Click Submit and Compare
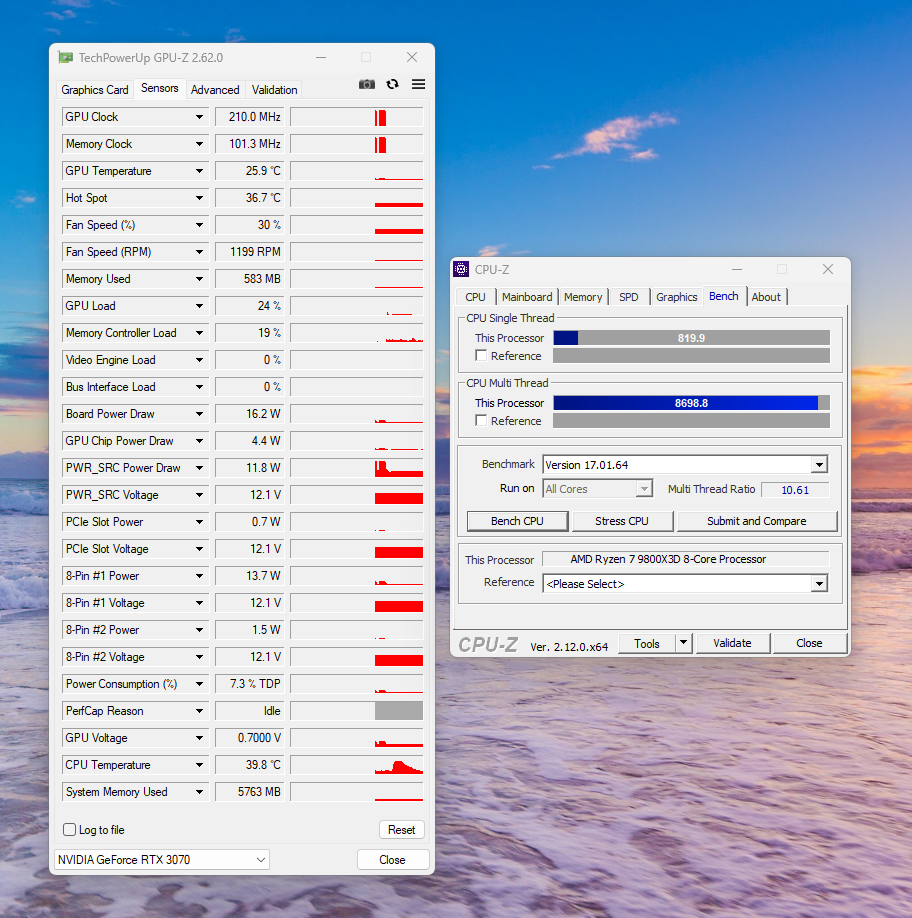The width and height of the screenshot is (912, 918). 757,521
